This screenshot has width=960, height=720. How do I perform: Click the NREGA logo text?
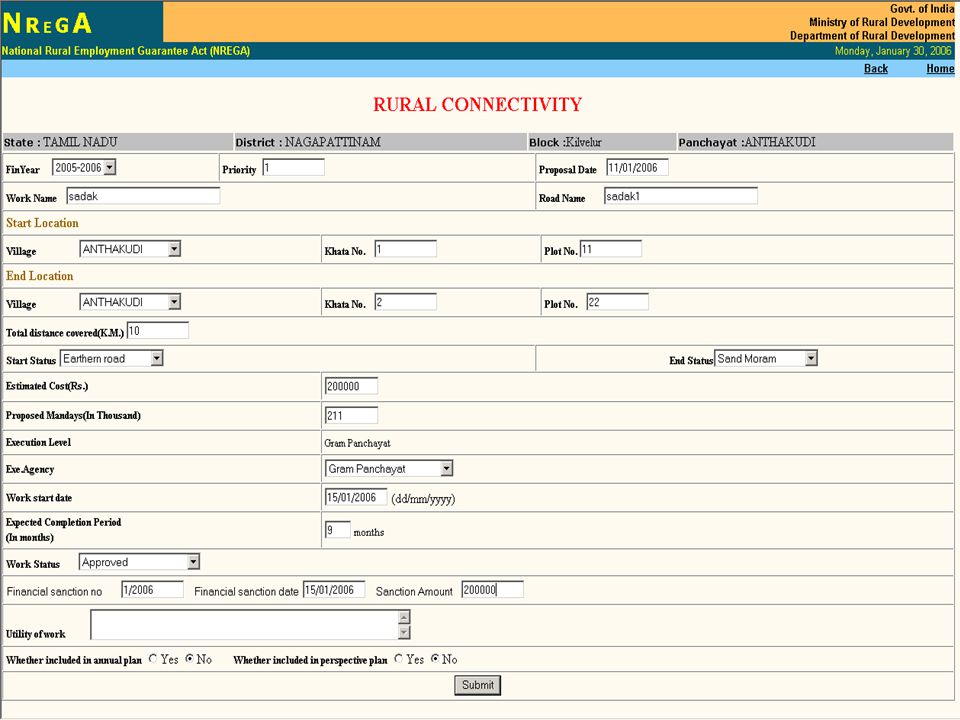(x=47, y=23)
